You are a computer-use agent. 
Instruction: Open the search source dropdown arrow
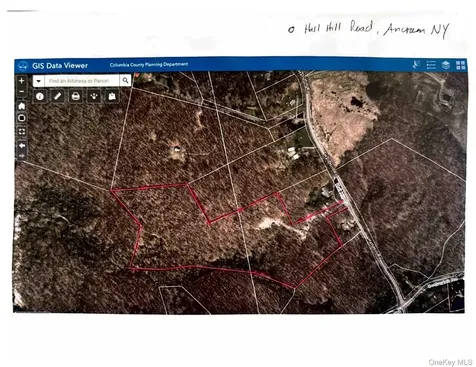click(x=39, y=81)
